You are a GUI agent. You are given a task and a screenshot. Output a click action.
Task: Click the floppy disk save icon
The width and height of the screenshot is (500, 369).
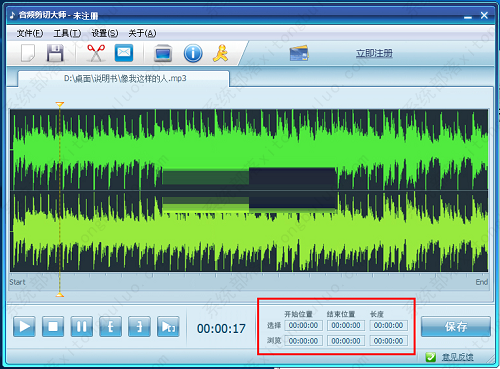55,53
